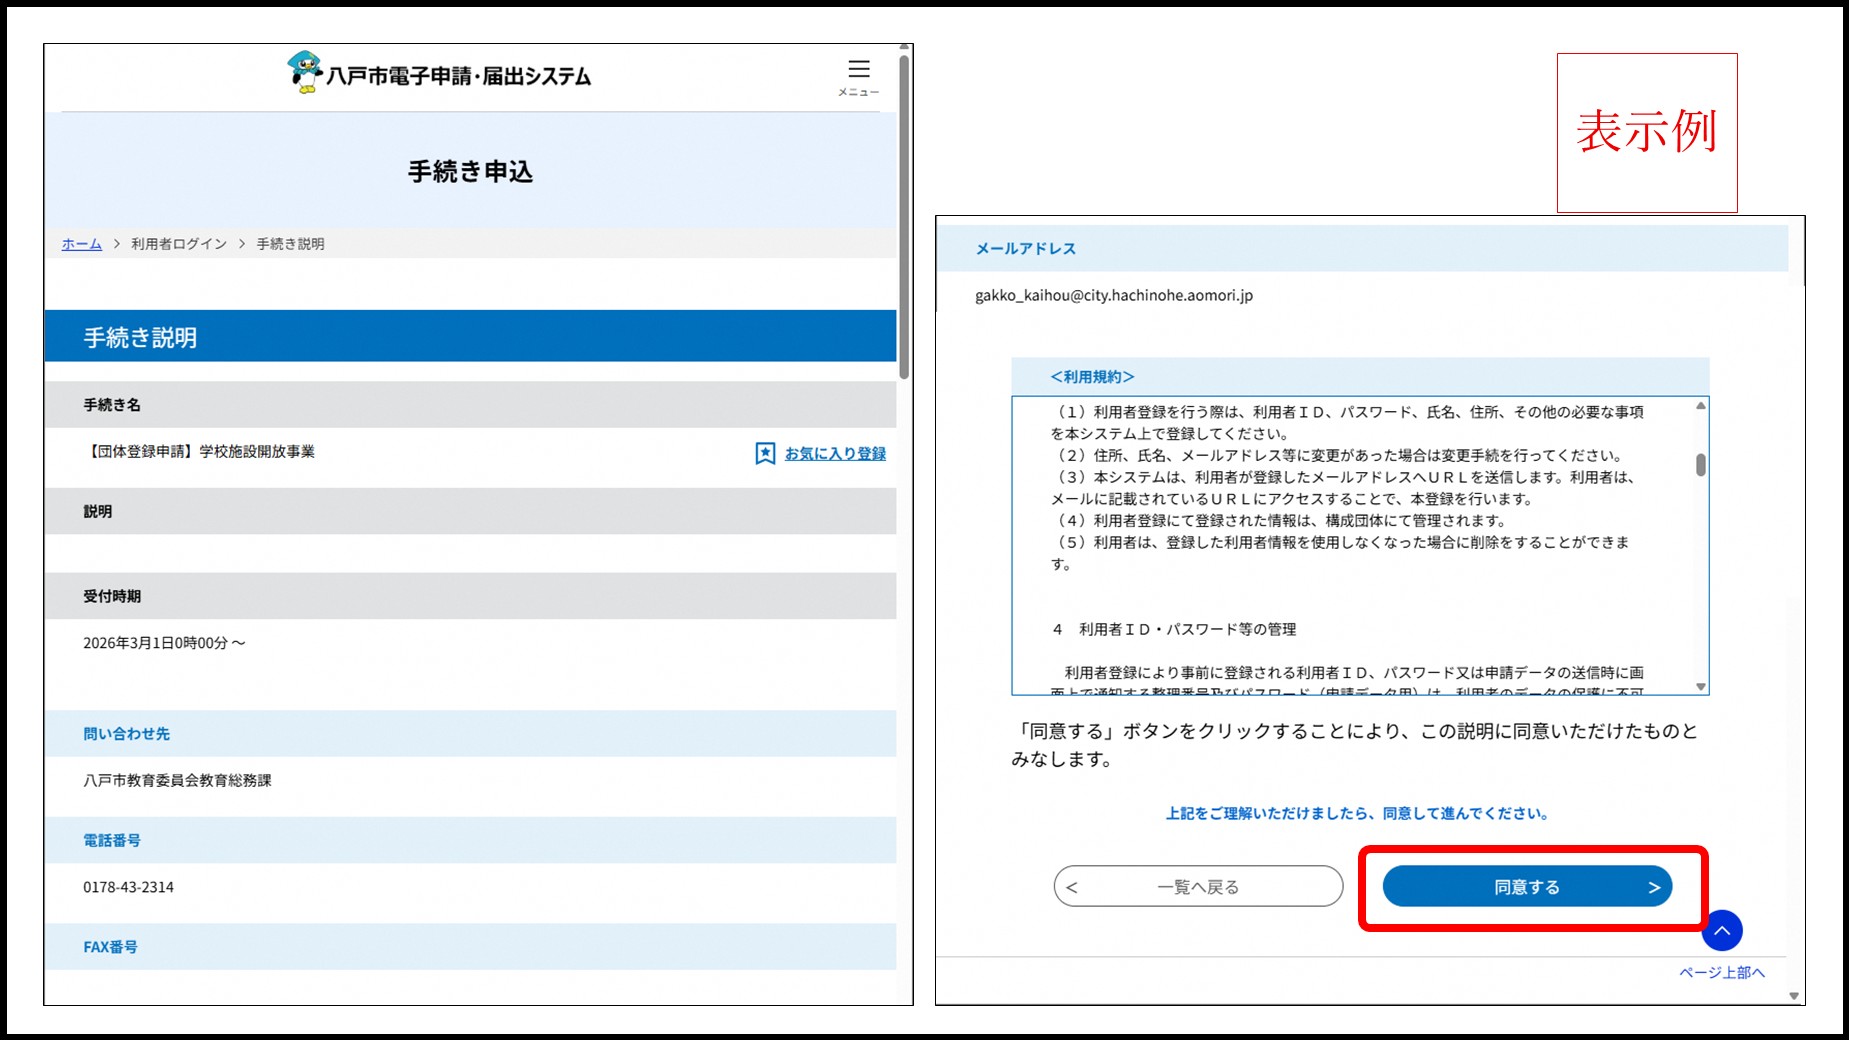Open the ホーム breadcrumb link
Image resolution: width=1849 pixels, height=1040 pixels.
click(81, 243)
